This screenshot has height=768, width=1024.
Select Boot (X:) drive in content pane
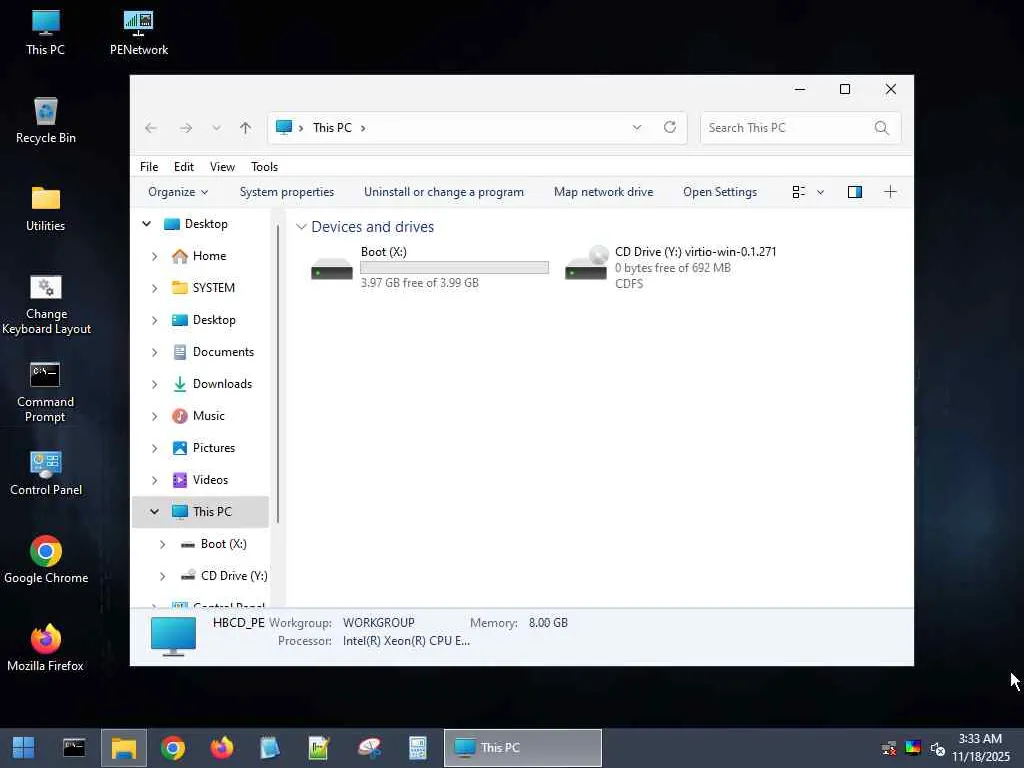(428, 267)
